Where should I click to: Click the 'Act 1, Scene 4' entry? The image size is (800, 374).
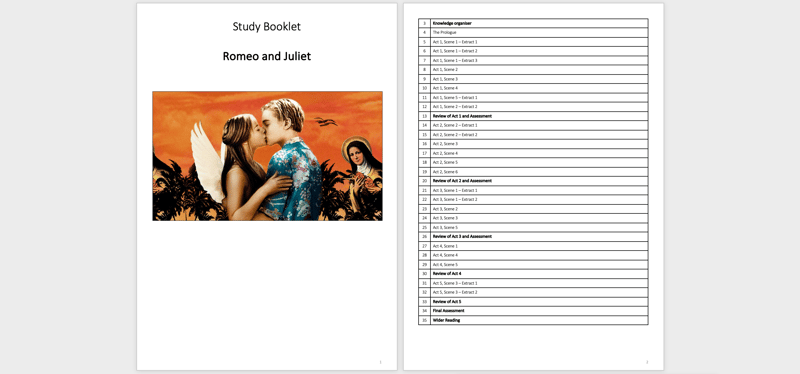[x=533, y=88]
